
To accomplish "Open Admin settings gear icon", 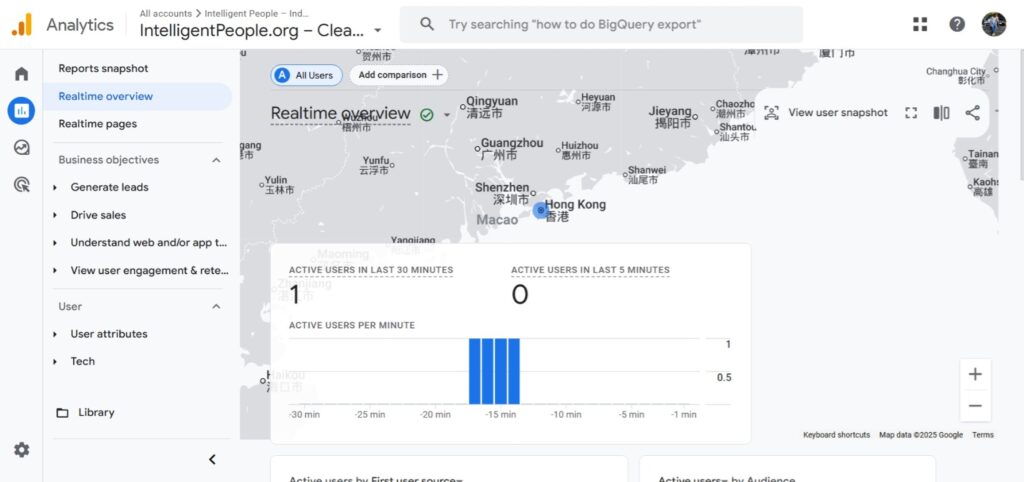I will [21, 450].
